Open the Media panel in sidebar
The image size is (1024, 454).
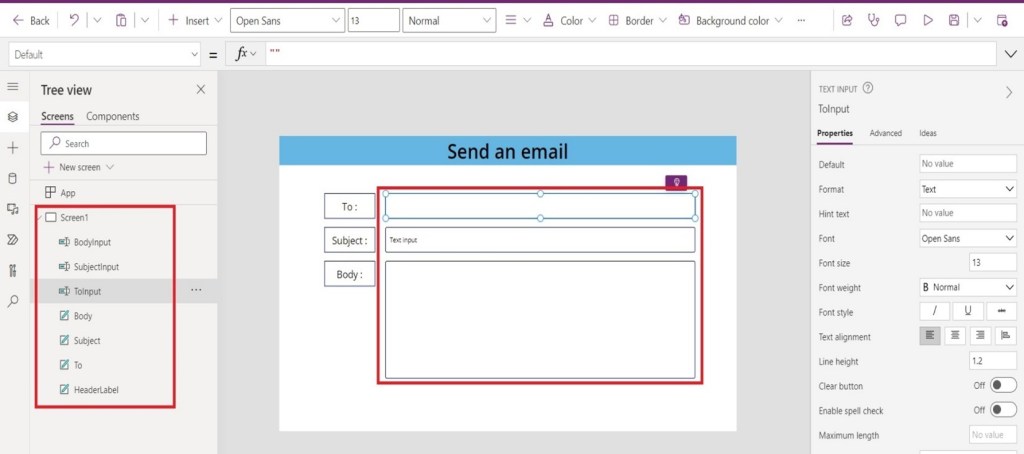coord(13,209)
